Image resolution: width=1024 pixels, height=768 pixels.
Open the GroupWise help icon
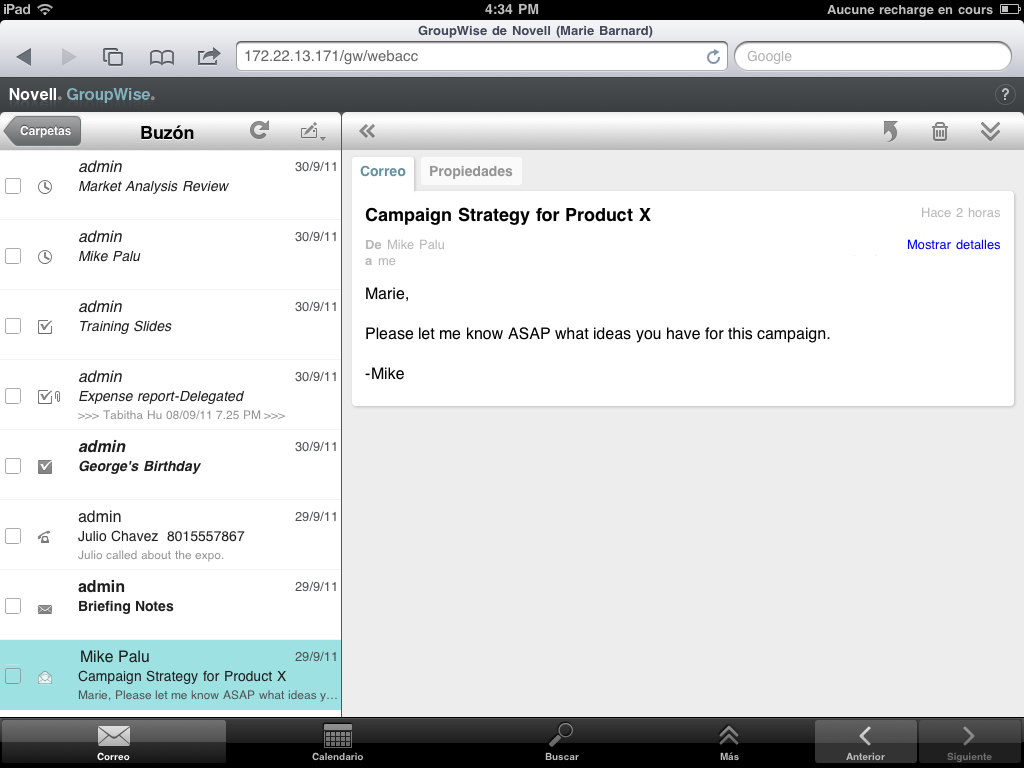1005,95
